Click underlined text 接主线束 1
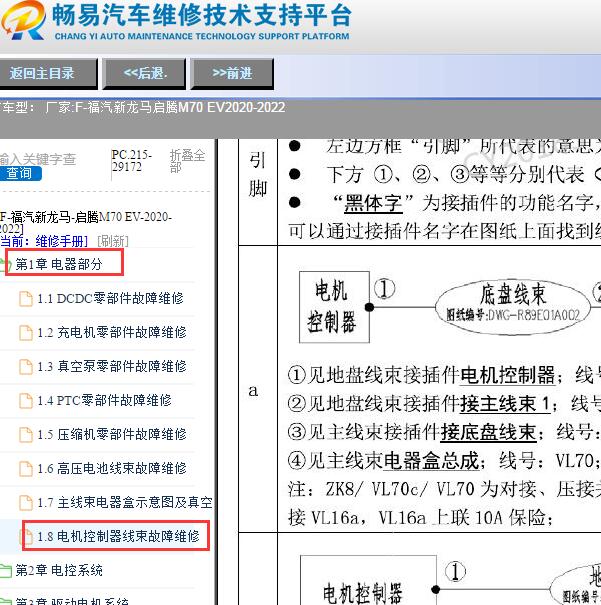This screenshot has width=601, height=605. (x=505, y=404)
